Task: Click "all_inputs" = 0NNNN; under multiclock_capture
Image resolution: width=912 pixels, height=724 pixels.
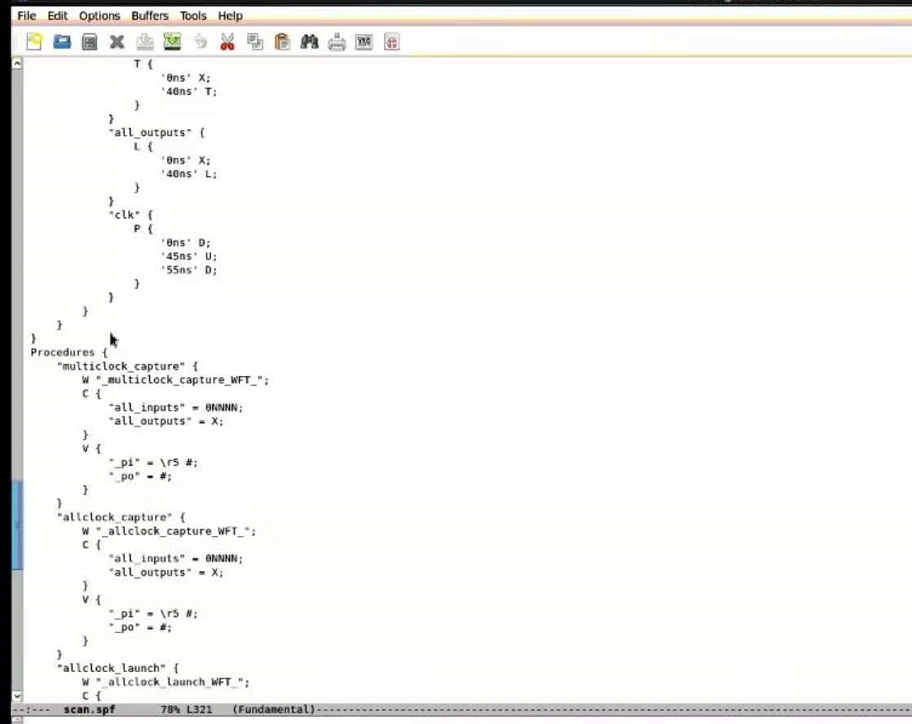Action: [176, 408]
